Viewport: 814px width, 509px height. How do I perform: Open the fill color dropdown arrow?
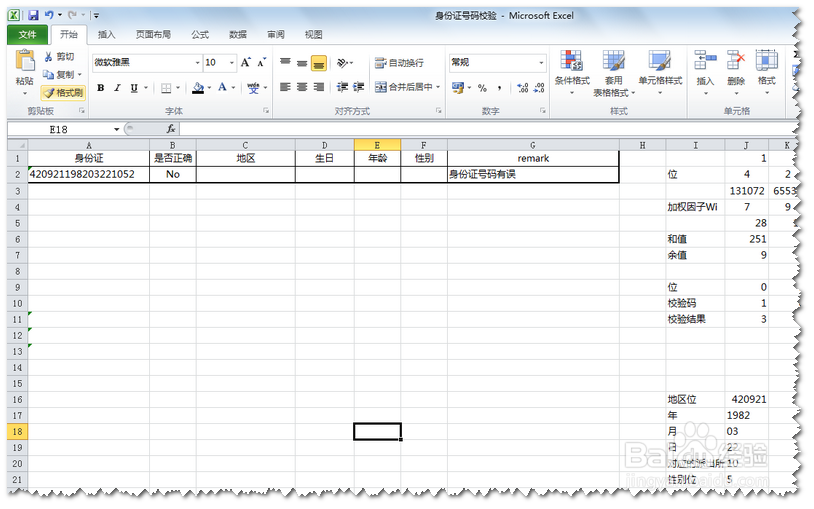[209, 88]
